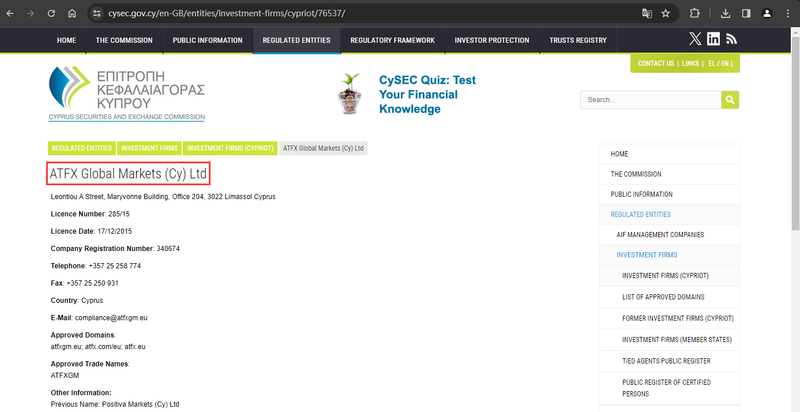Open the browser home page
Image resolution: width=800 pixels, height=412 pixels.
(x=72, y=14)
